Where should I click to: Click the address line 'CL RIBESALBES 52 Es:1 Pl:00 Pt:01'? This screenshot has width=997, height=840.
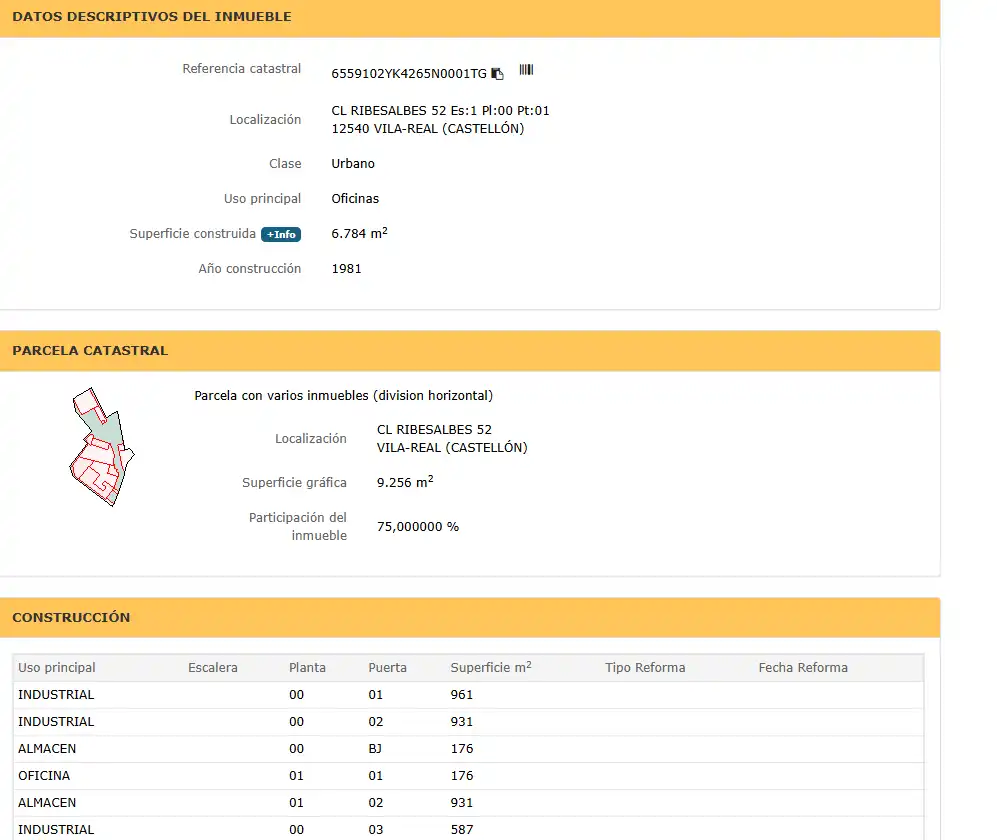click(440, 111)
